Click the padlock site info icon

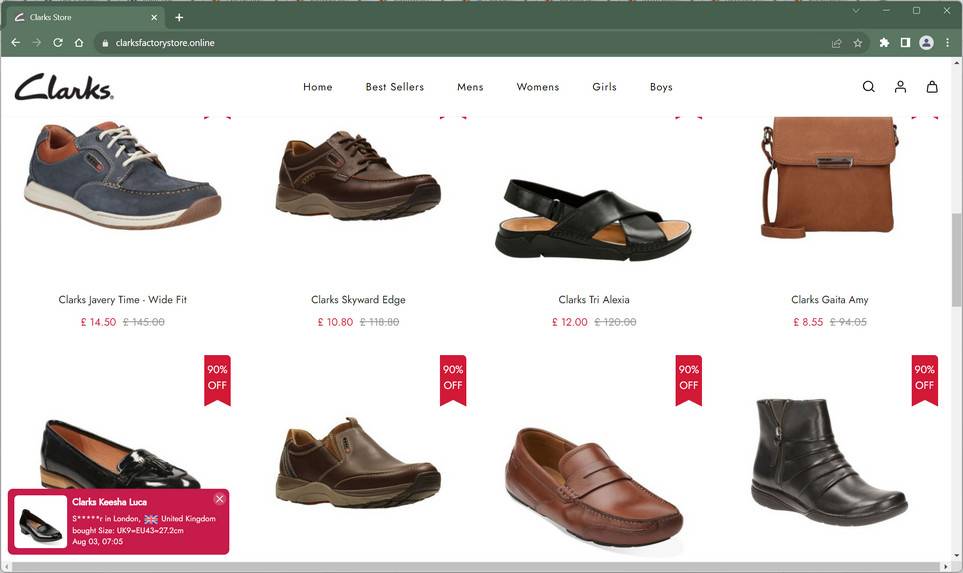[x=105, y=43]
